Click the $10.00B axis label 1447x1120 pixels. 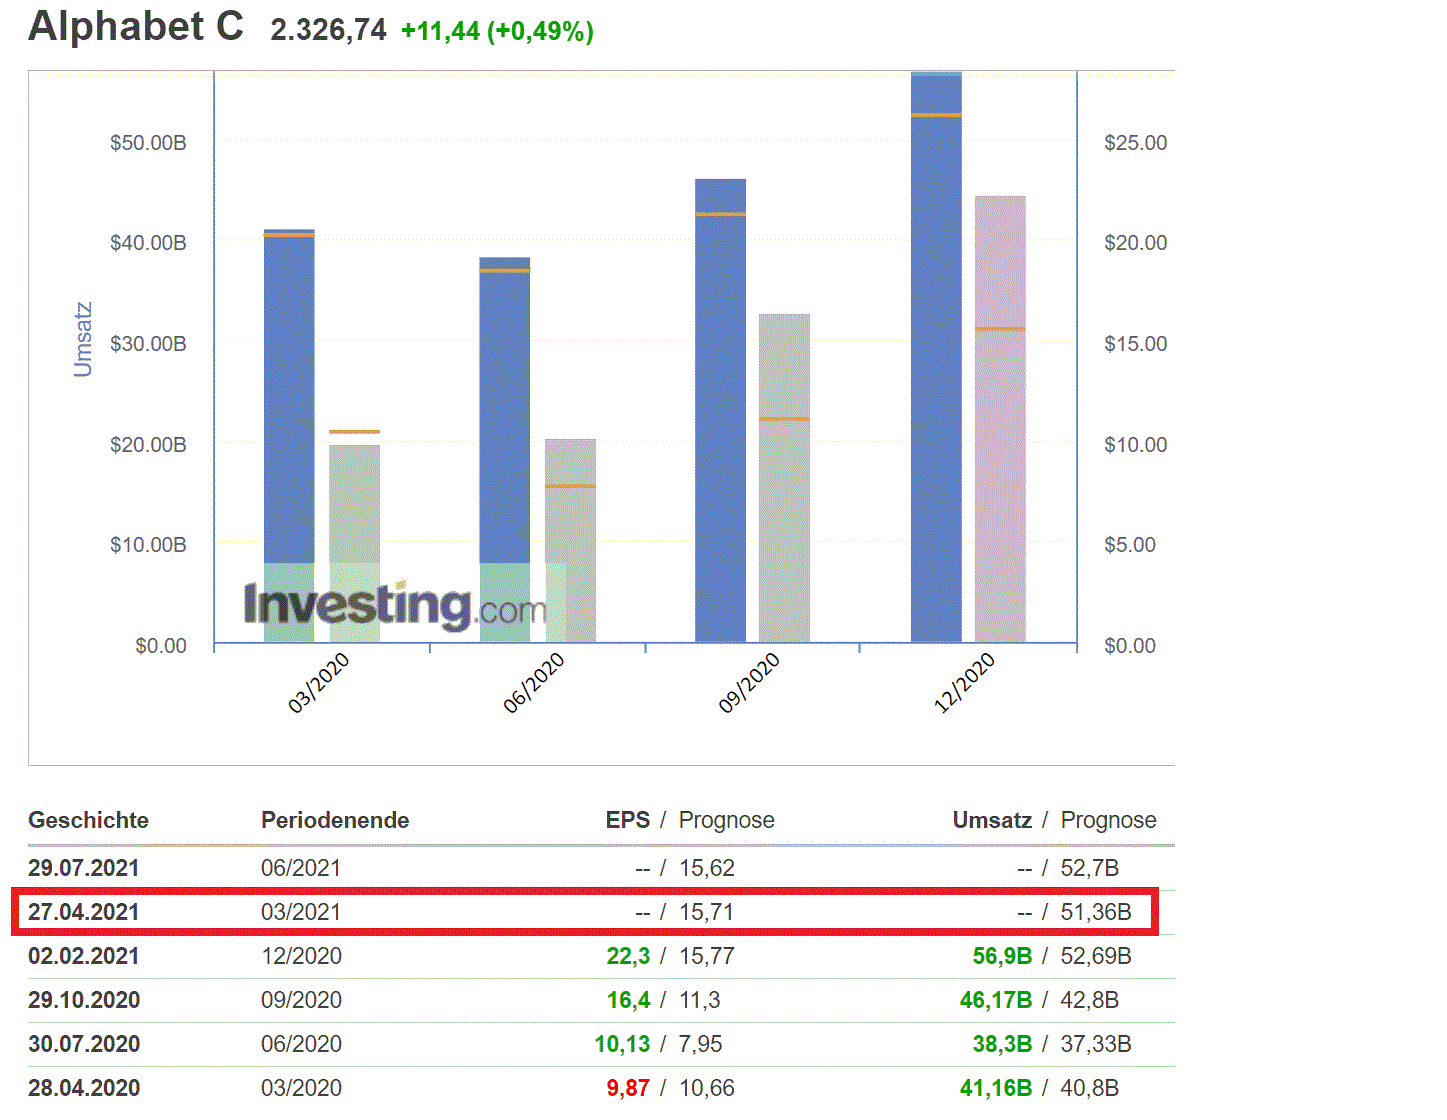coord(148,545)
